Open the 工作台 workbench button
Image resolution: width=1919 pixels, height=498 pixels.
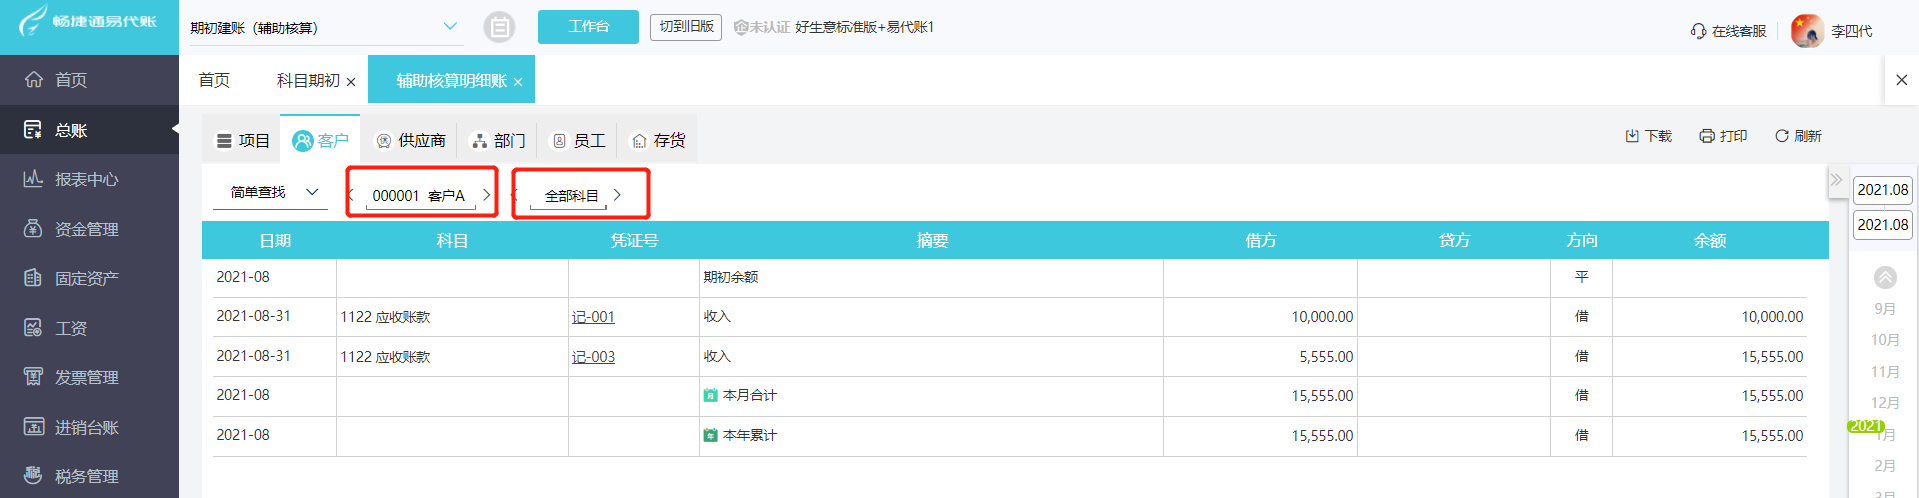pos(588,27)
